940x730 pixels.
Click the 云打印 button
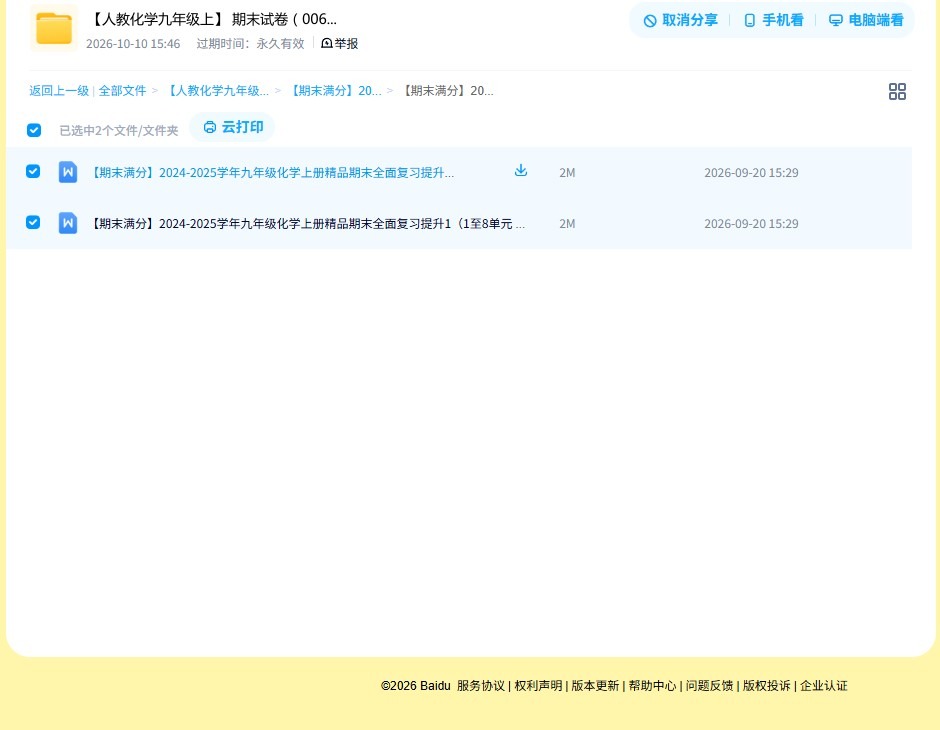[233, 127]
